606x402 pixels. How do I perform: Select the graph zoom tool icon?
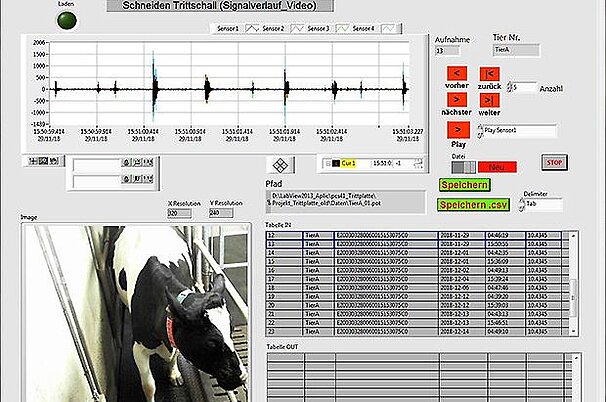coord(43,160)
